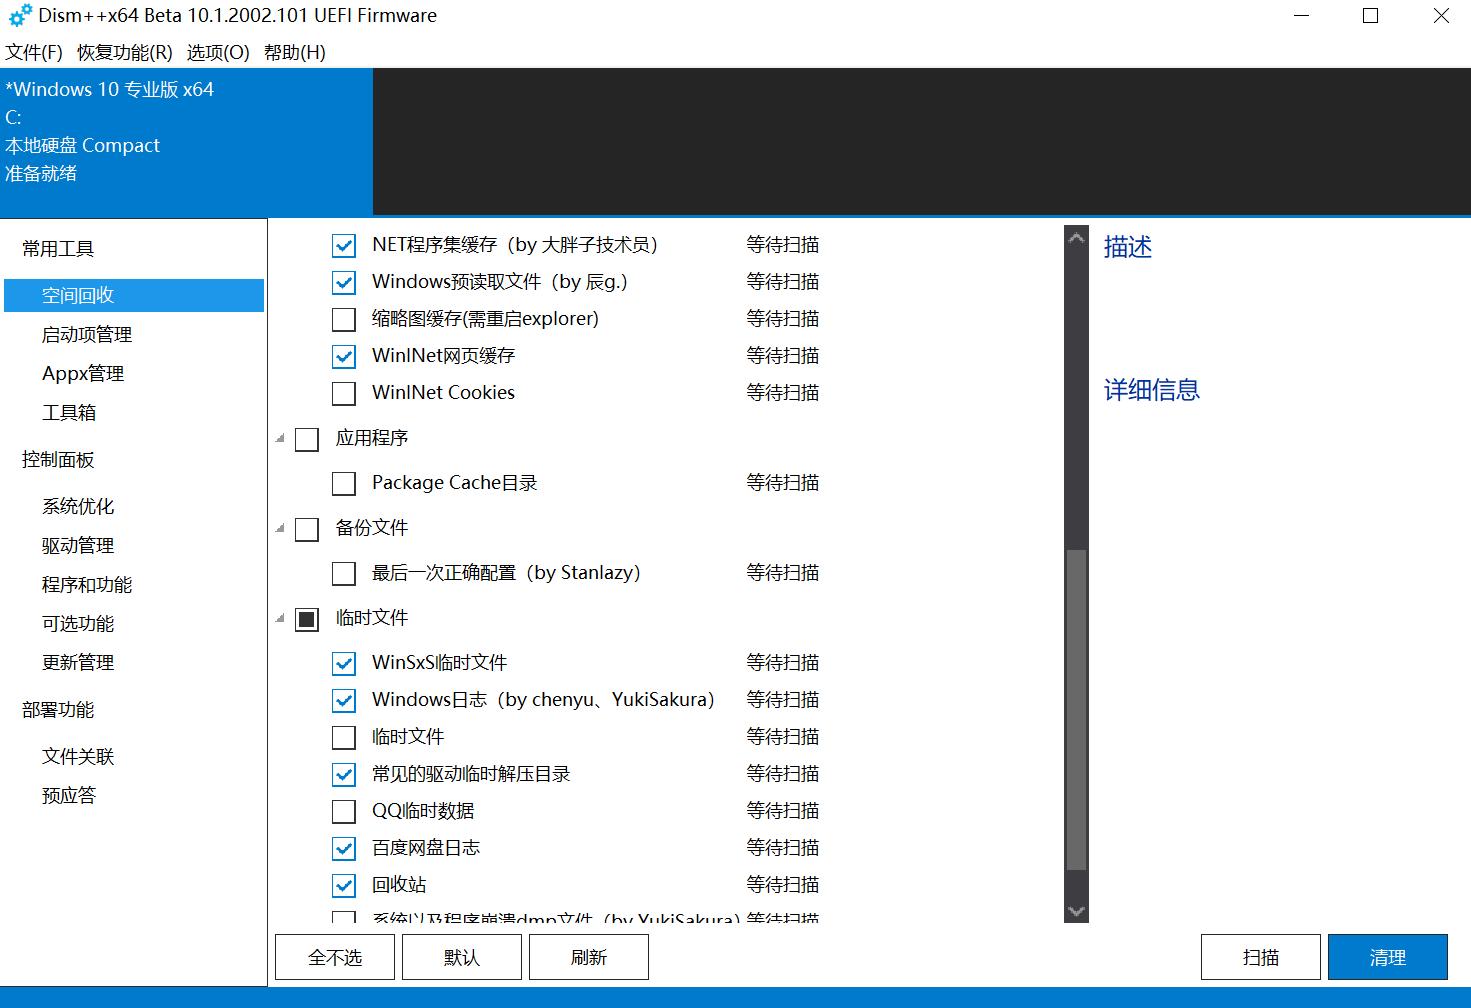Enable QQ临时数据 cleanup
Viewport: 1471px width, 1008px height.
point(343,810)
